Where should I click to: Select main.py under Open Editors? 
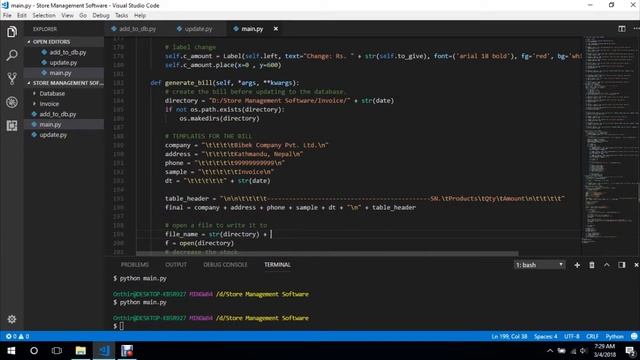[x=64, y=73]
